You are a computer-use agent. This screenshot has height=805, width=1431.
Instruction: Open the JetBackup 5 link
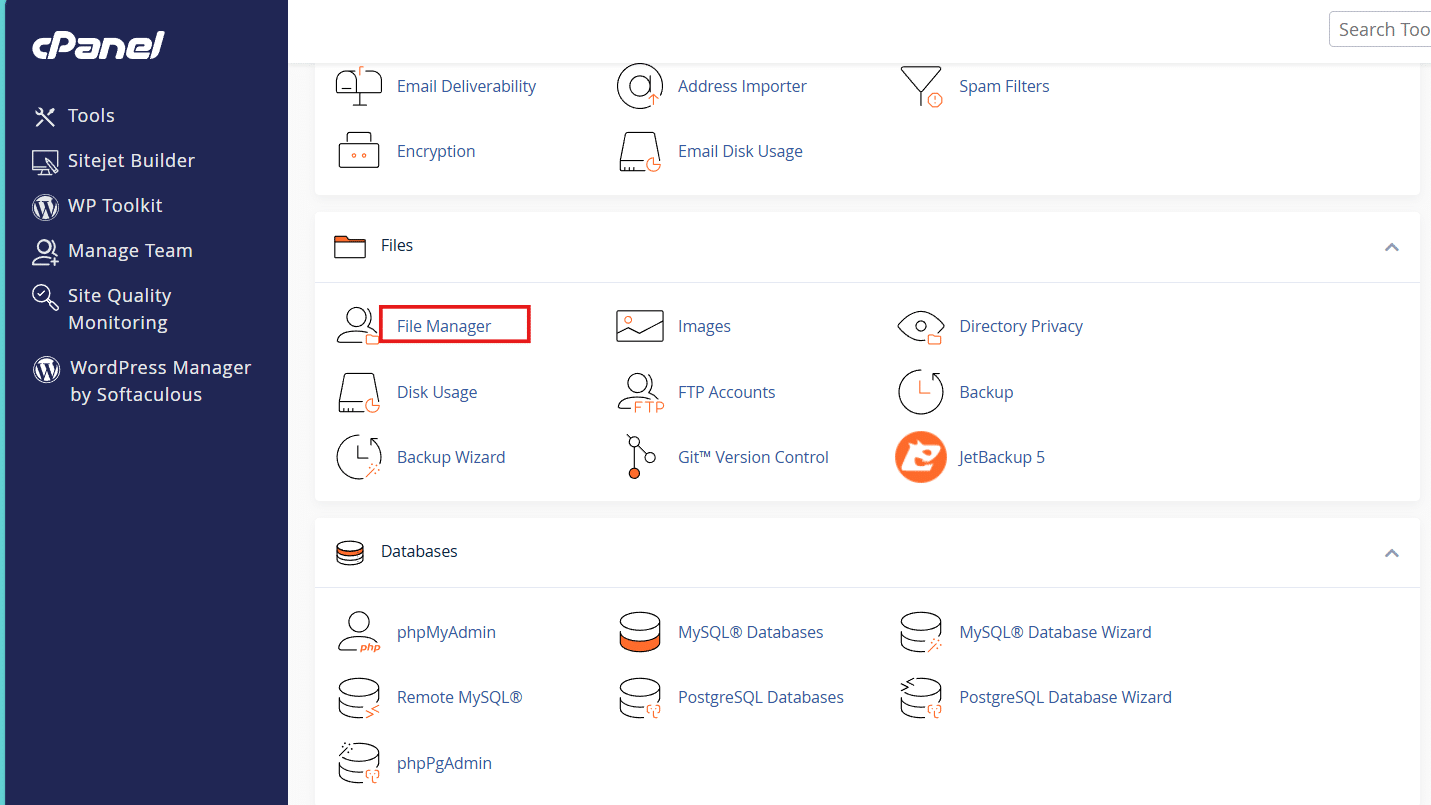[1002, 457]
